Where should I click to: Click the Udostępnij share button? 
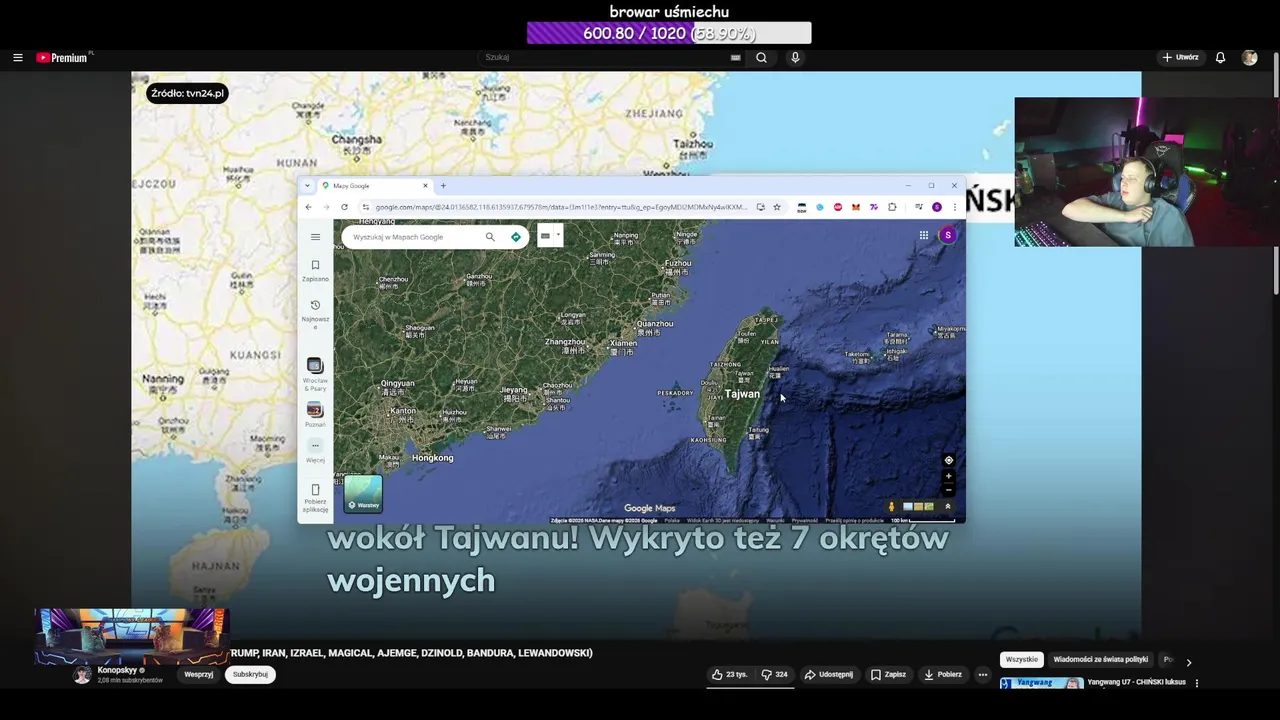[x=829, y=674]
